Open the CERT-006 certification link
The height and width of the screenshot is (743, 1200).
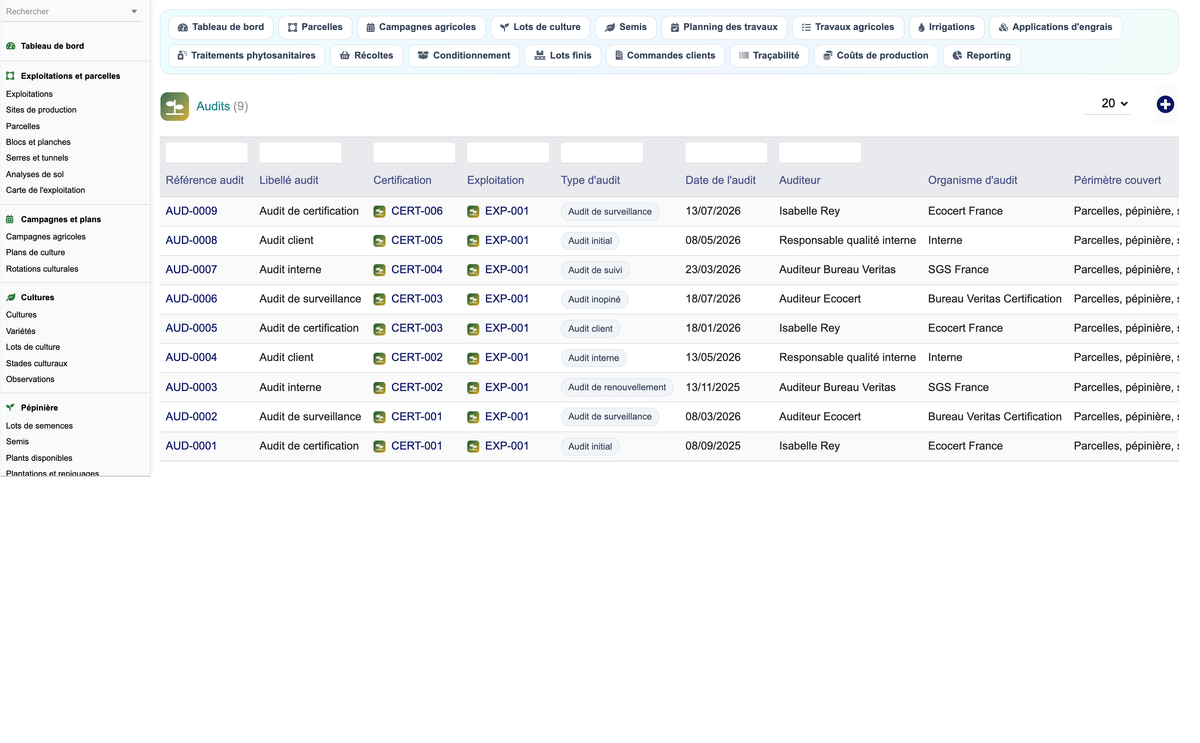tap(417, 211)
